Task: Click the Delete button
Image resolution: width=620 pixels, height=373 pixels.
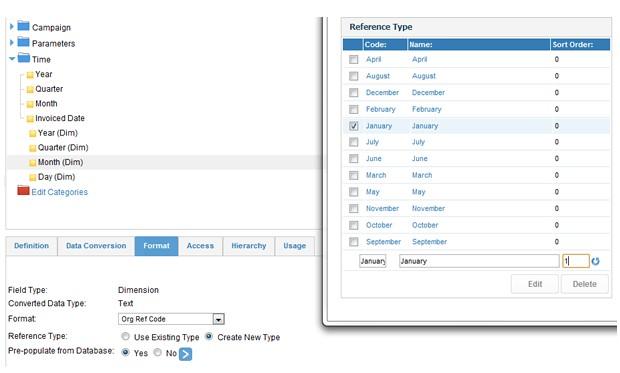Action: pyautogui.click(x=584, y=284)
